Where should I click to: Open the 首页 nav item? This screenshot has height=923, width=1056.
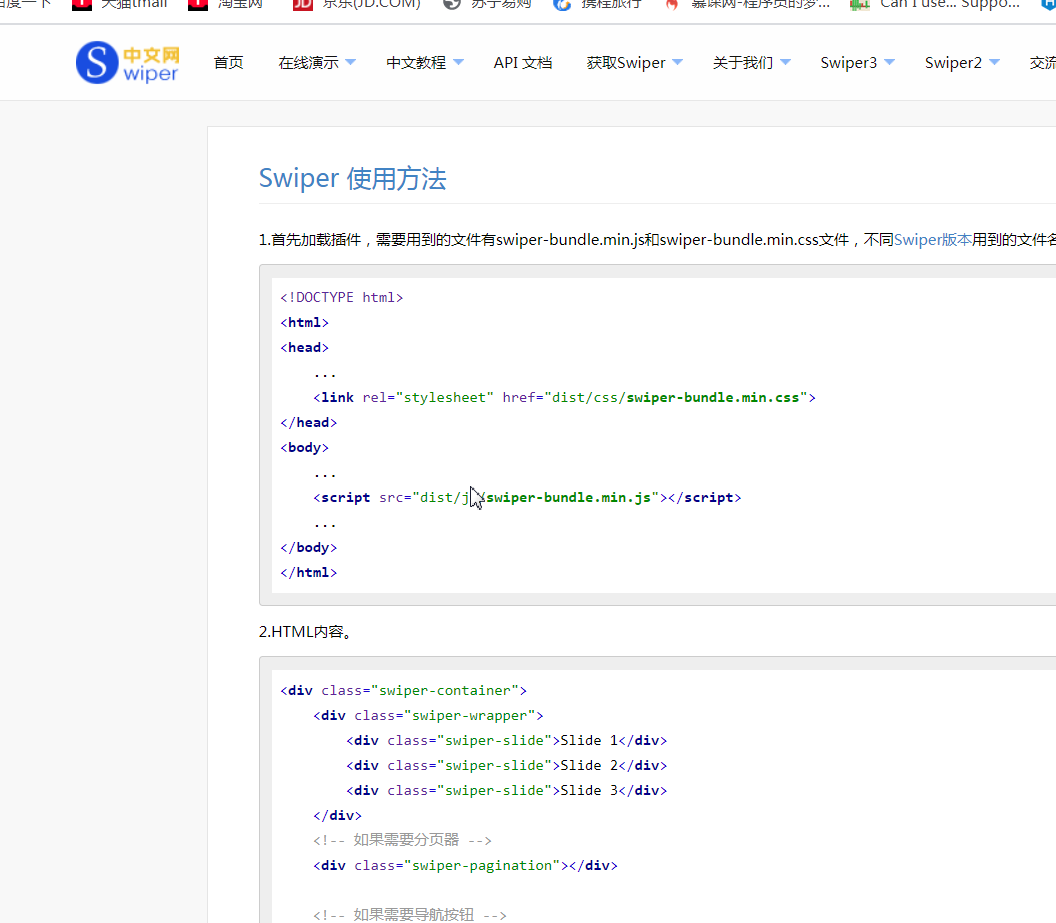click(x=228, y=63)
